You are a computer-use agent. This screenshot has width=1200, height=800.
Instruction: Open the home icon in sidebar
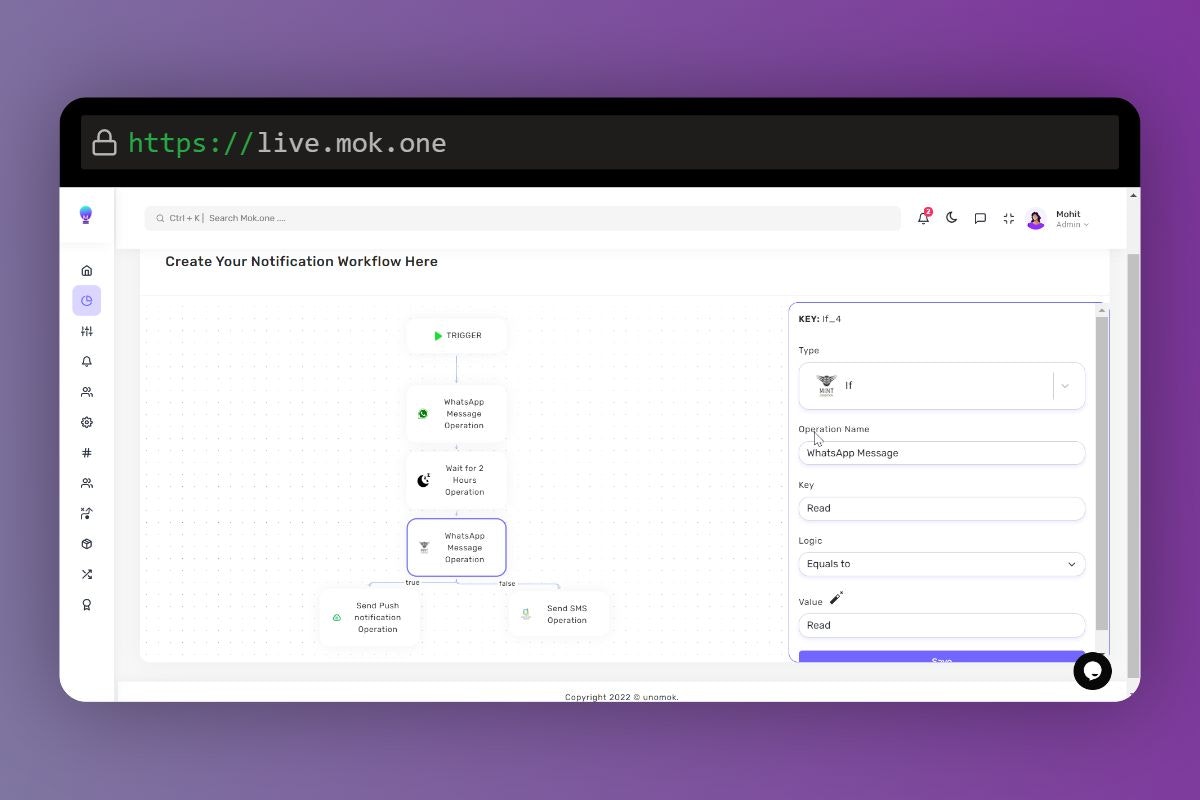(87, 270)
